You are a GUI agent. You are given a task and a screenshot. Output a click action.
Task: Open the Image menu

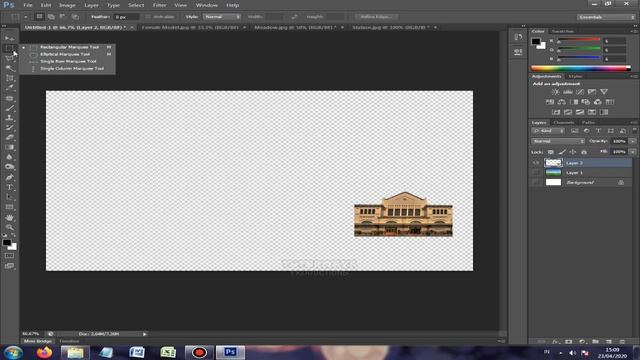coord(67,5)
